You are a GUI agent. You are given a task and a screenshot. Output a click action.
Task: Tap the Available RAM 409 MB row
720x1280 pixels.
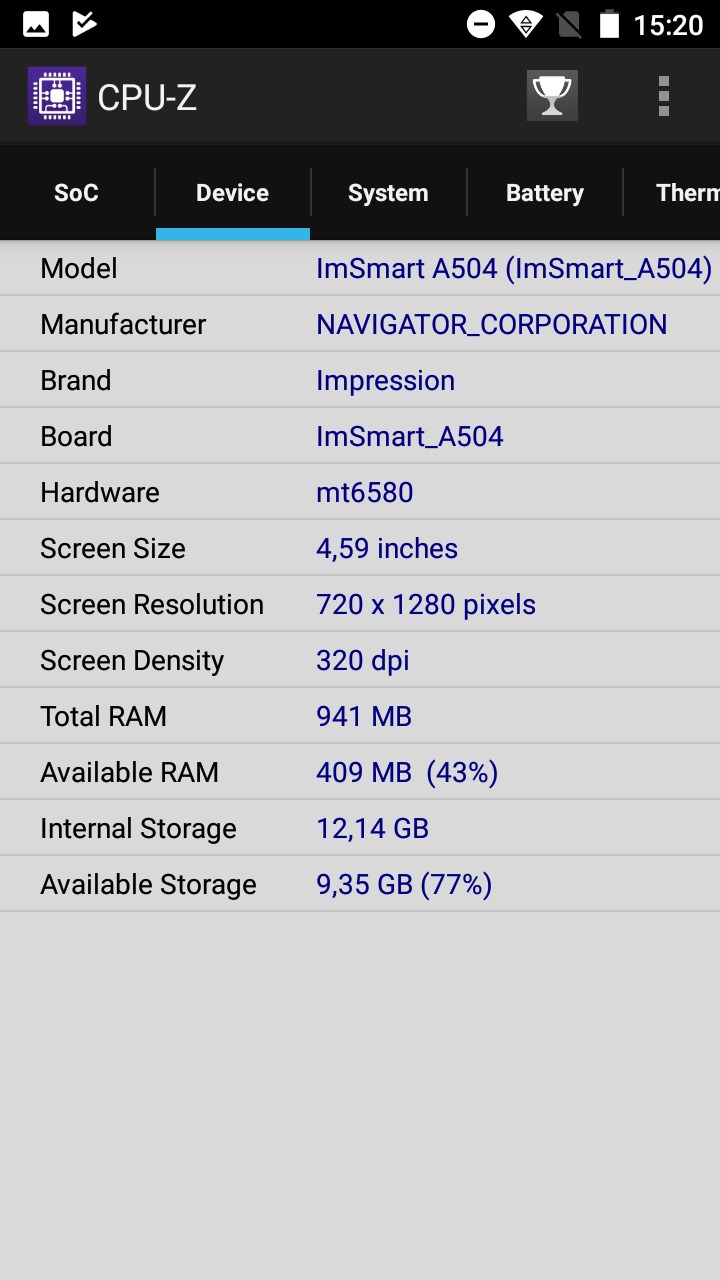pyautogui.click(x=360, y=772)
